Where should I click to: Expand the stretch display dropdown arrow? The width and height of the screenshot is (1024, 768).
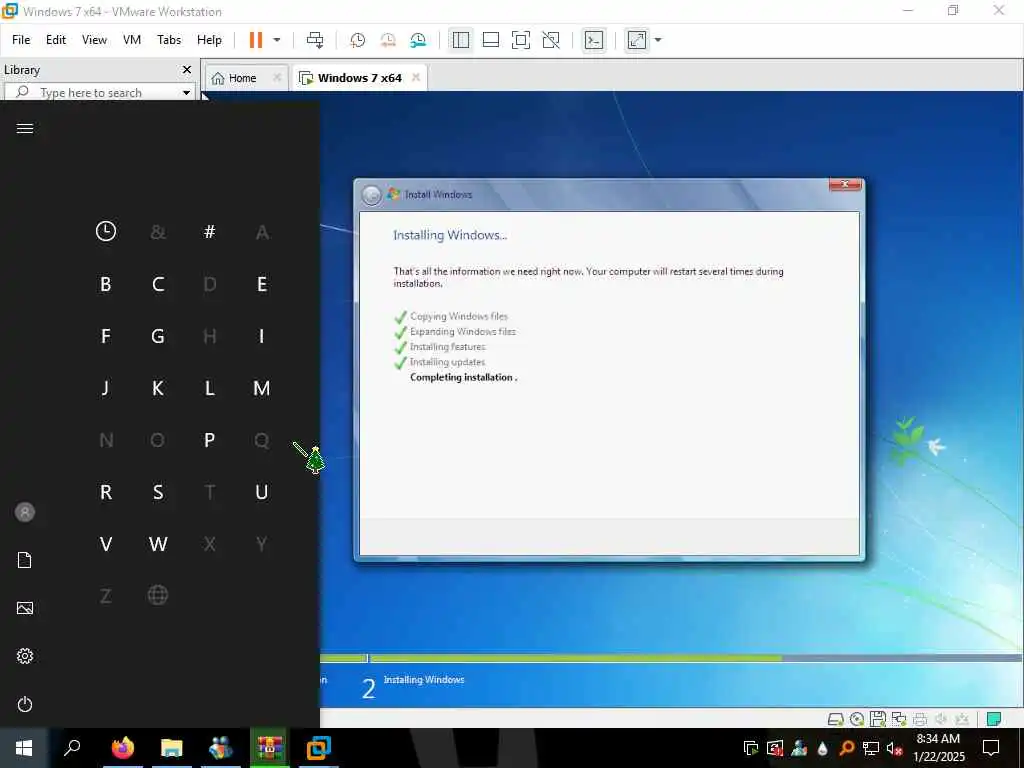click(x=658, y=40)
